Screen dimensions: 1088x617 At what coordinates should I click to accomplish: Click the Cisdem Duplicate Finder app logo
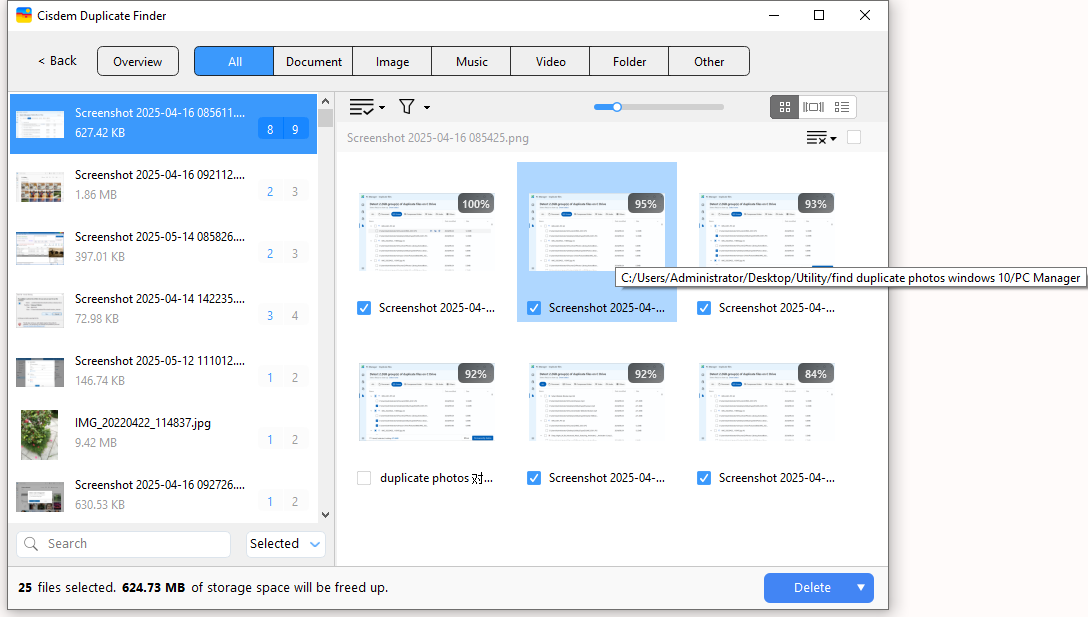(24, 15)
